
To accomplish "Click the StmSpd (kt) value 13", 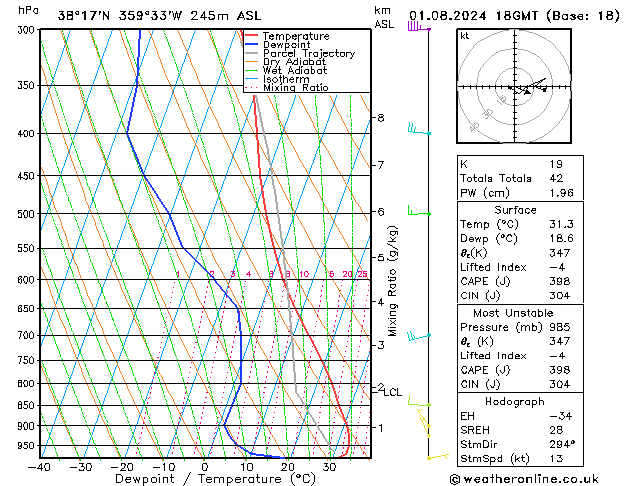I will 556,458.
